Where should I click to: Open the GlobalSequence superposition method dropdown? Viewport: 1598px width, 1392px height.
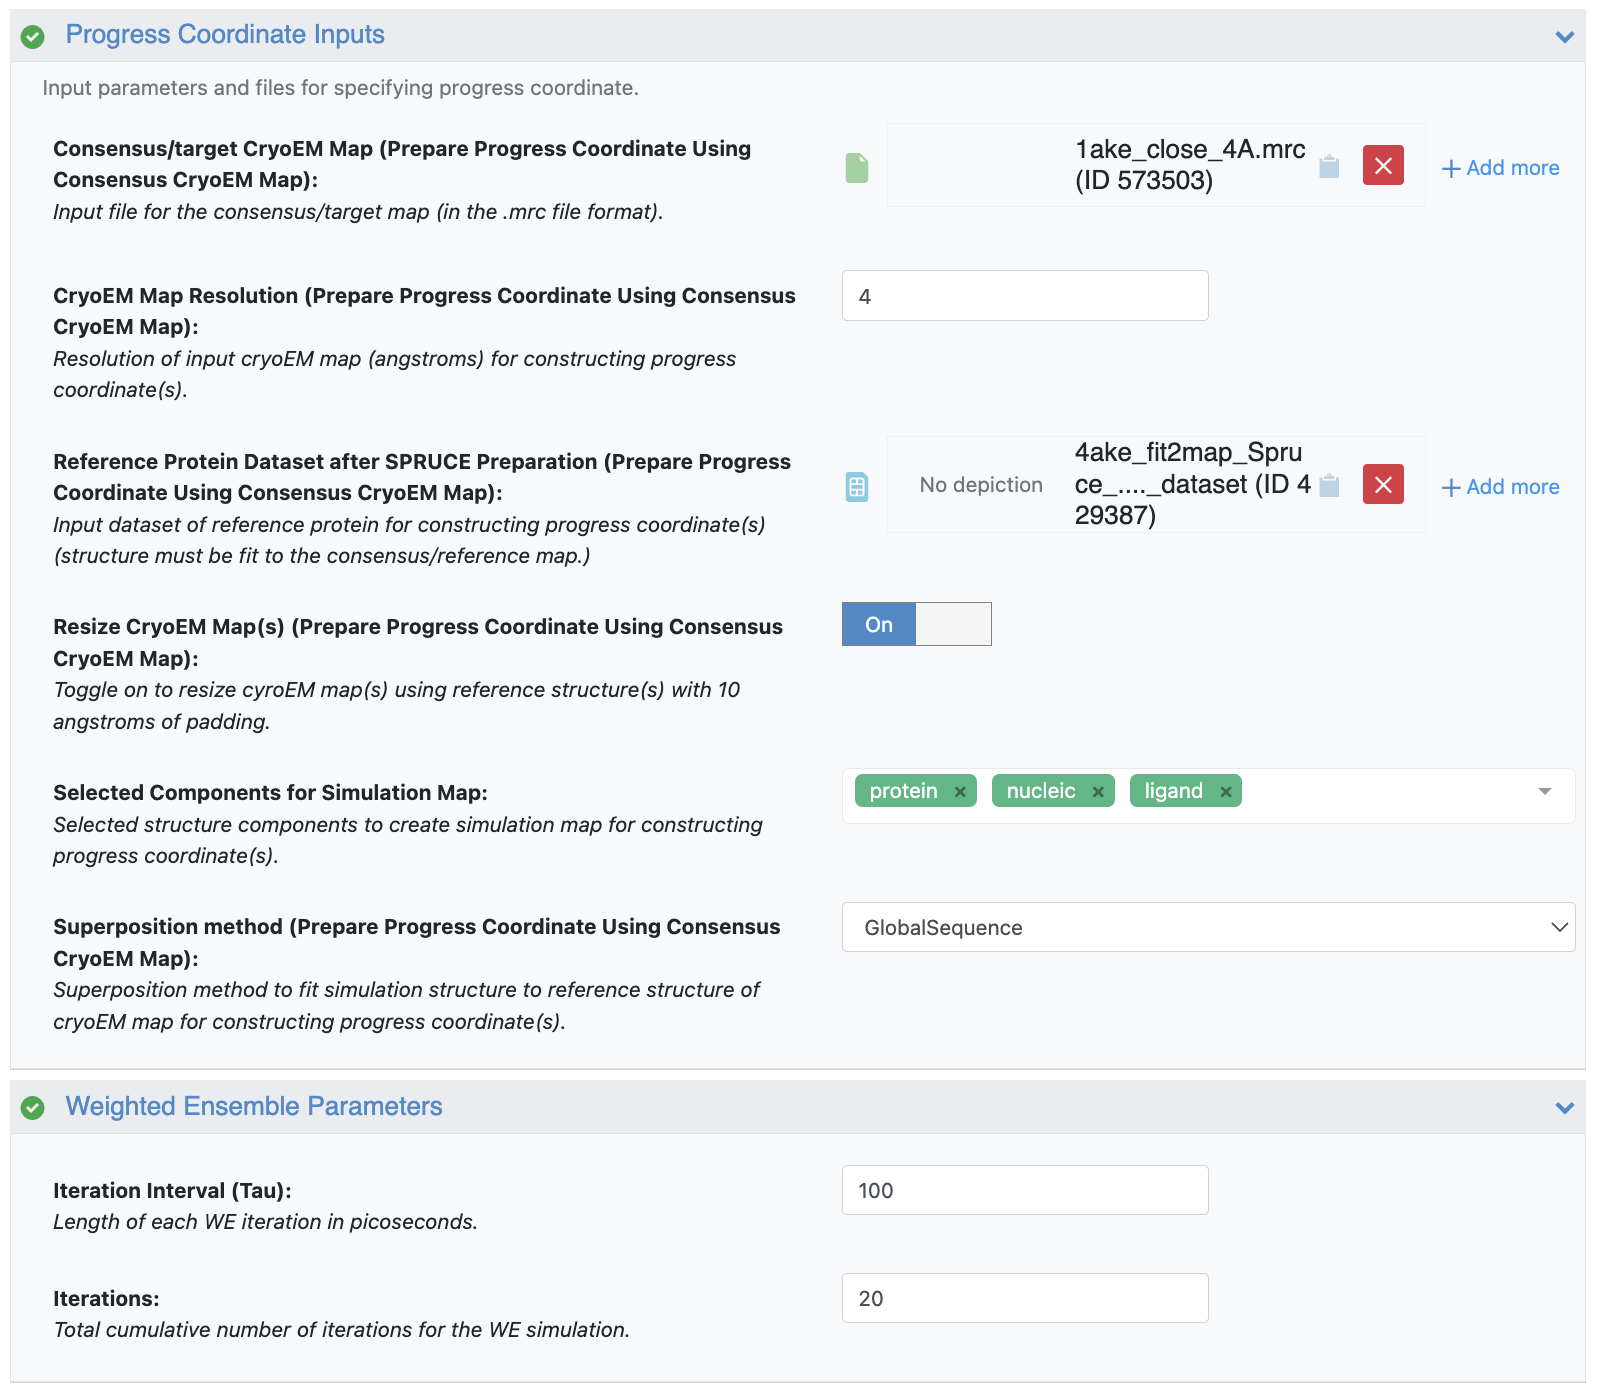(1208, 928)
